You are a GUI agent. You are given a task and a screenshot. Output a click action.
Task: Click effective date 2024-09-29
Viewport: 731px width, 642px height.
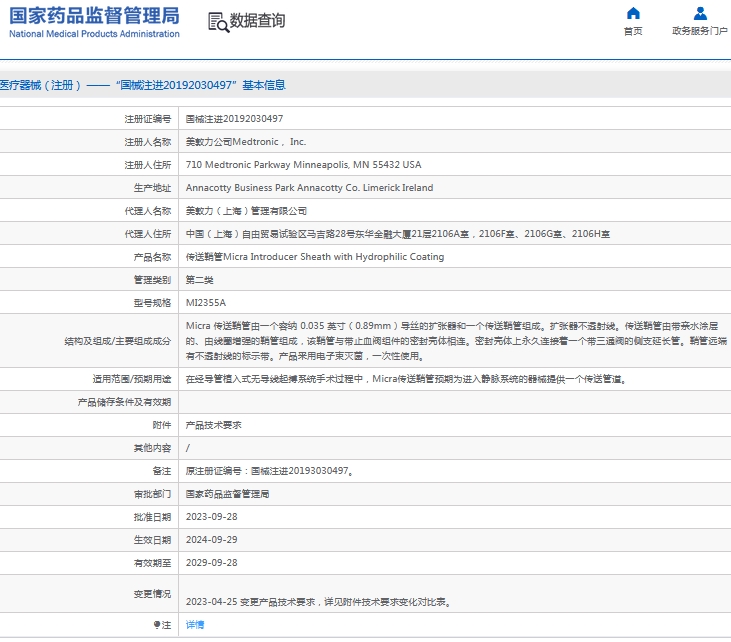coord(212,540)
